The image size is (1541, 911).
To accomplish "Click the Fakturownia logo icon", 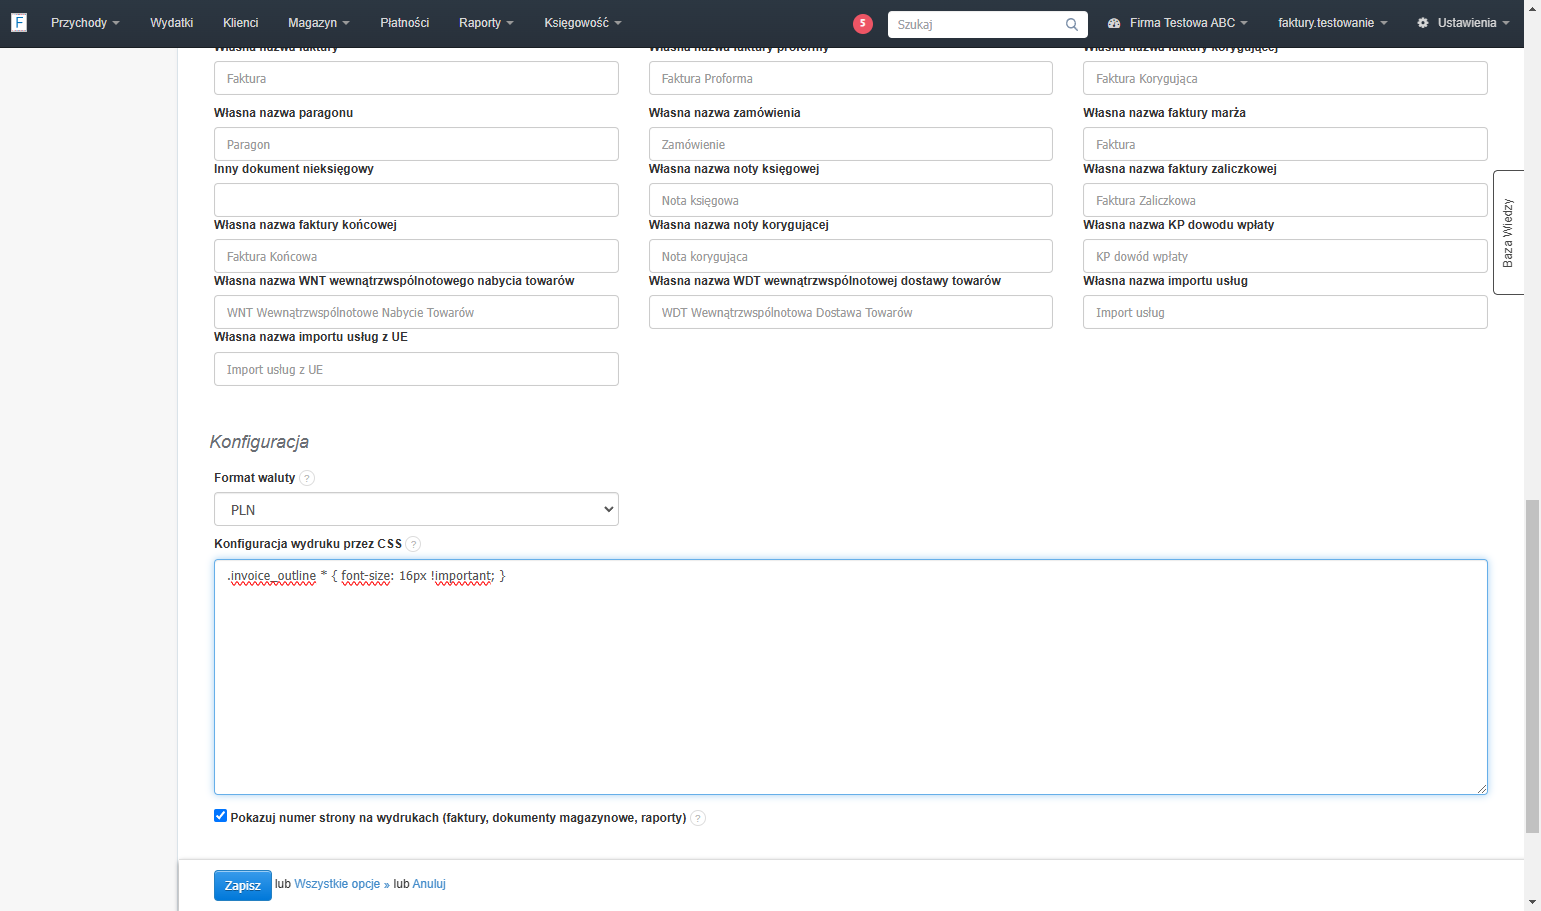I will point(19,22).
